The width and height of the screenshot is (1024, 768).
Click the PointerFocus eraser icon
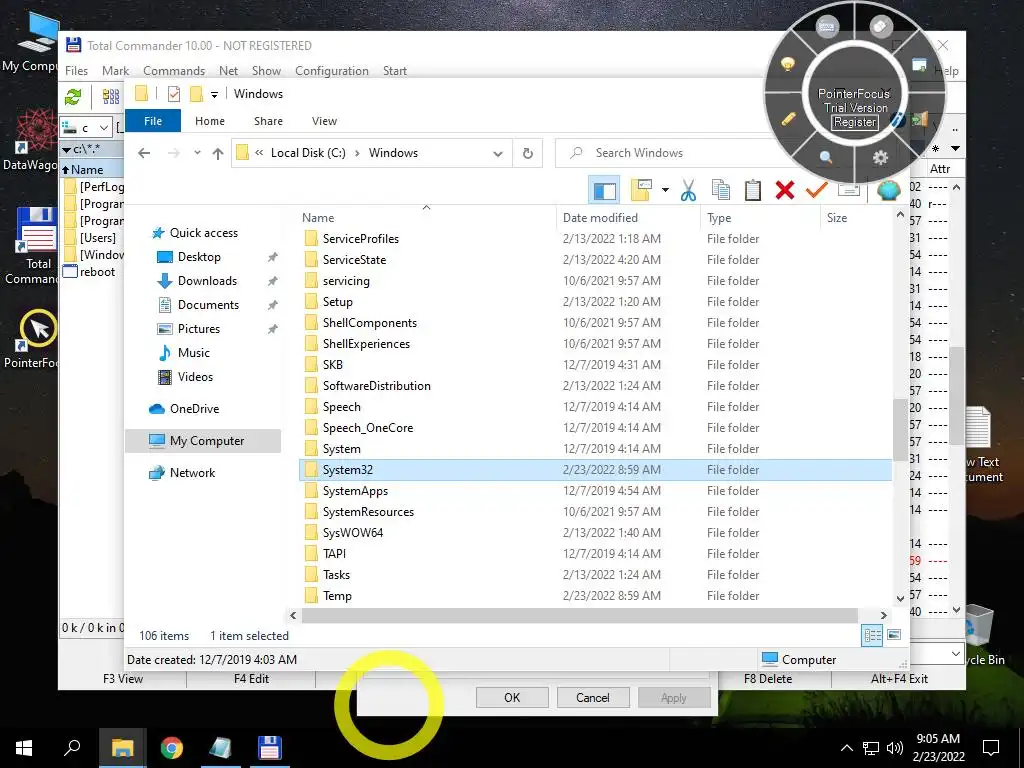click(880, 26)
